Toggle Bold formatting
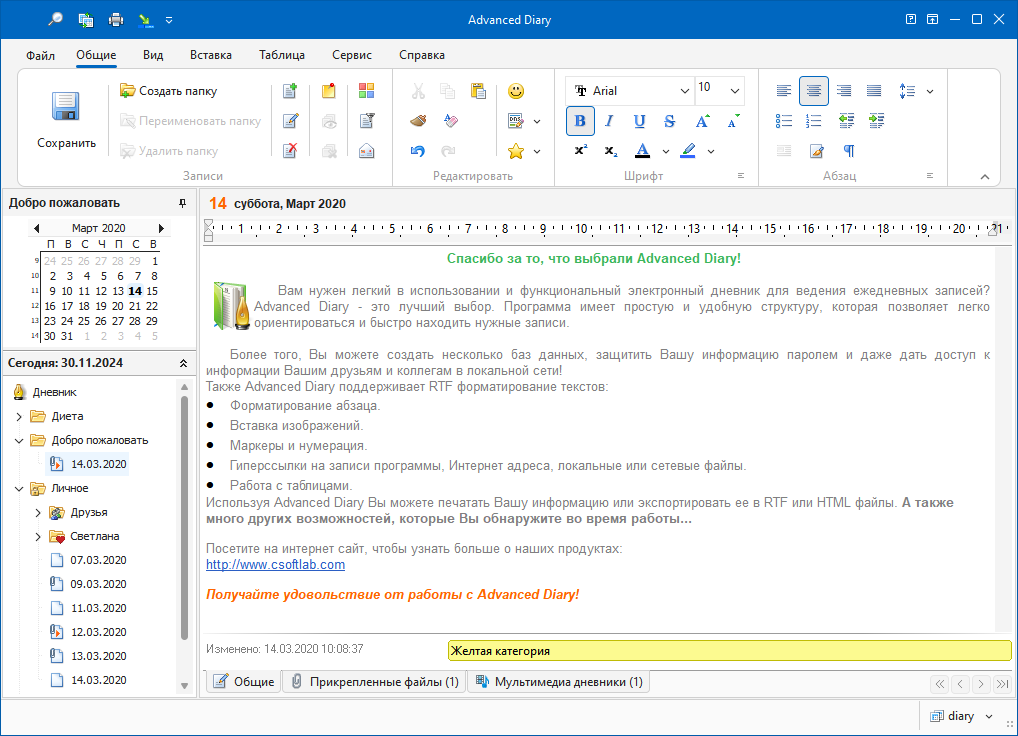This screenshot has height=736, width=1018. coord(580,121)
